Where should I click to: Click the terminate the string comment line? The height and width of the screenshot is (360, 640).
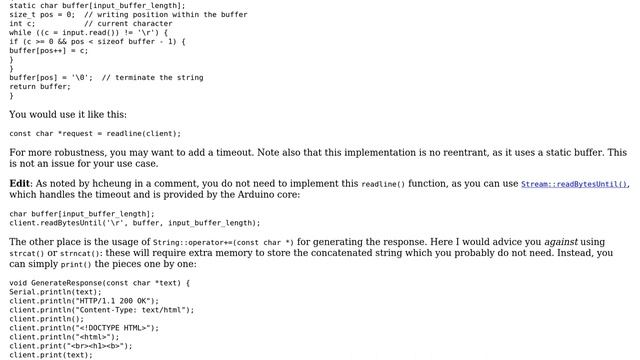coord(106,78)
